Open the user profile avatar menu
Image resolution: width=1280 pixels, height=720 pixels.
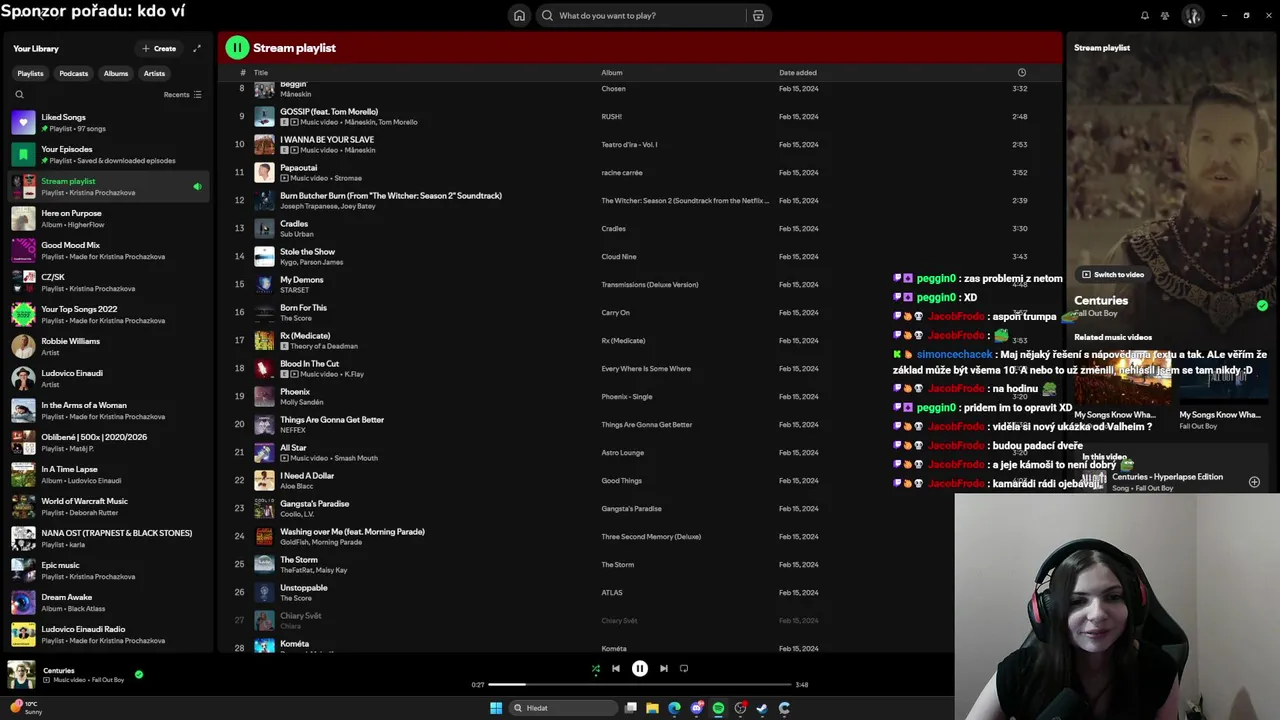point(1193,15)
